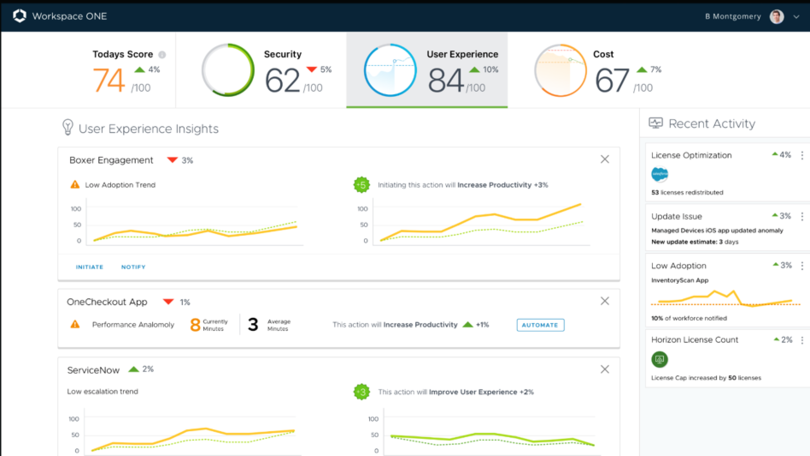Click the ServiceNow green up arrow

tap(134, 369)
